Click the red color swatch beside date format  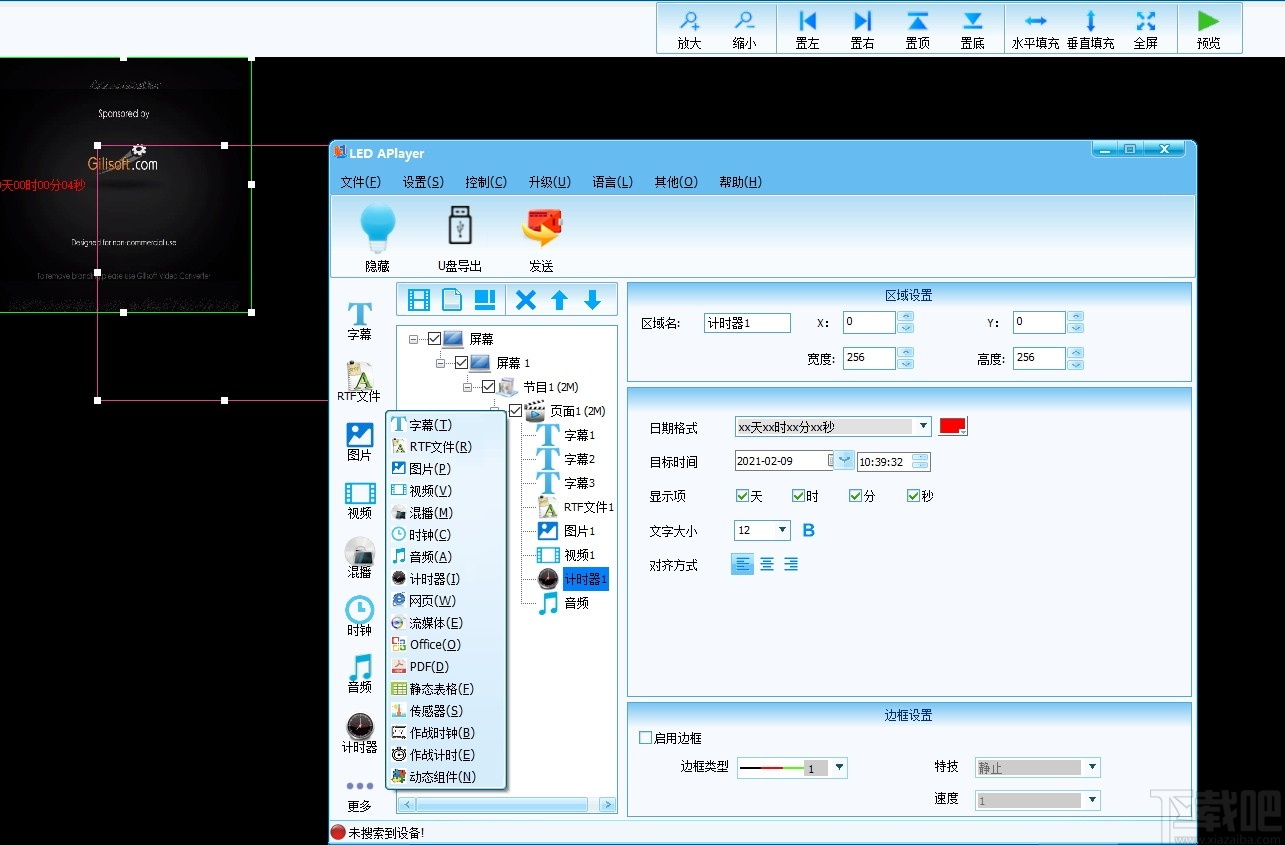pos(952,425)
